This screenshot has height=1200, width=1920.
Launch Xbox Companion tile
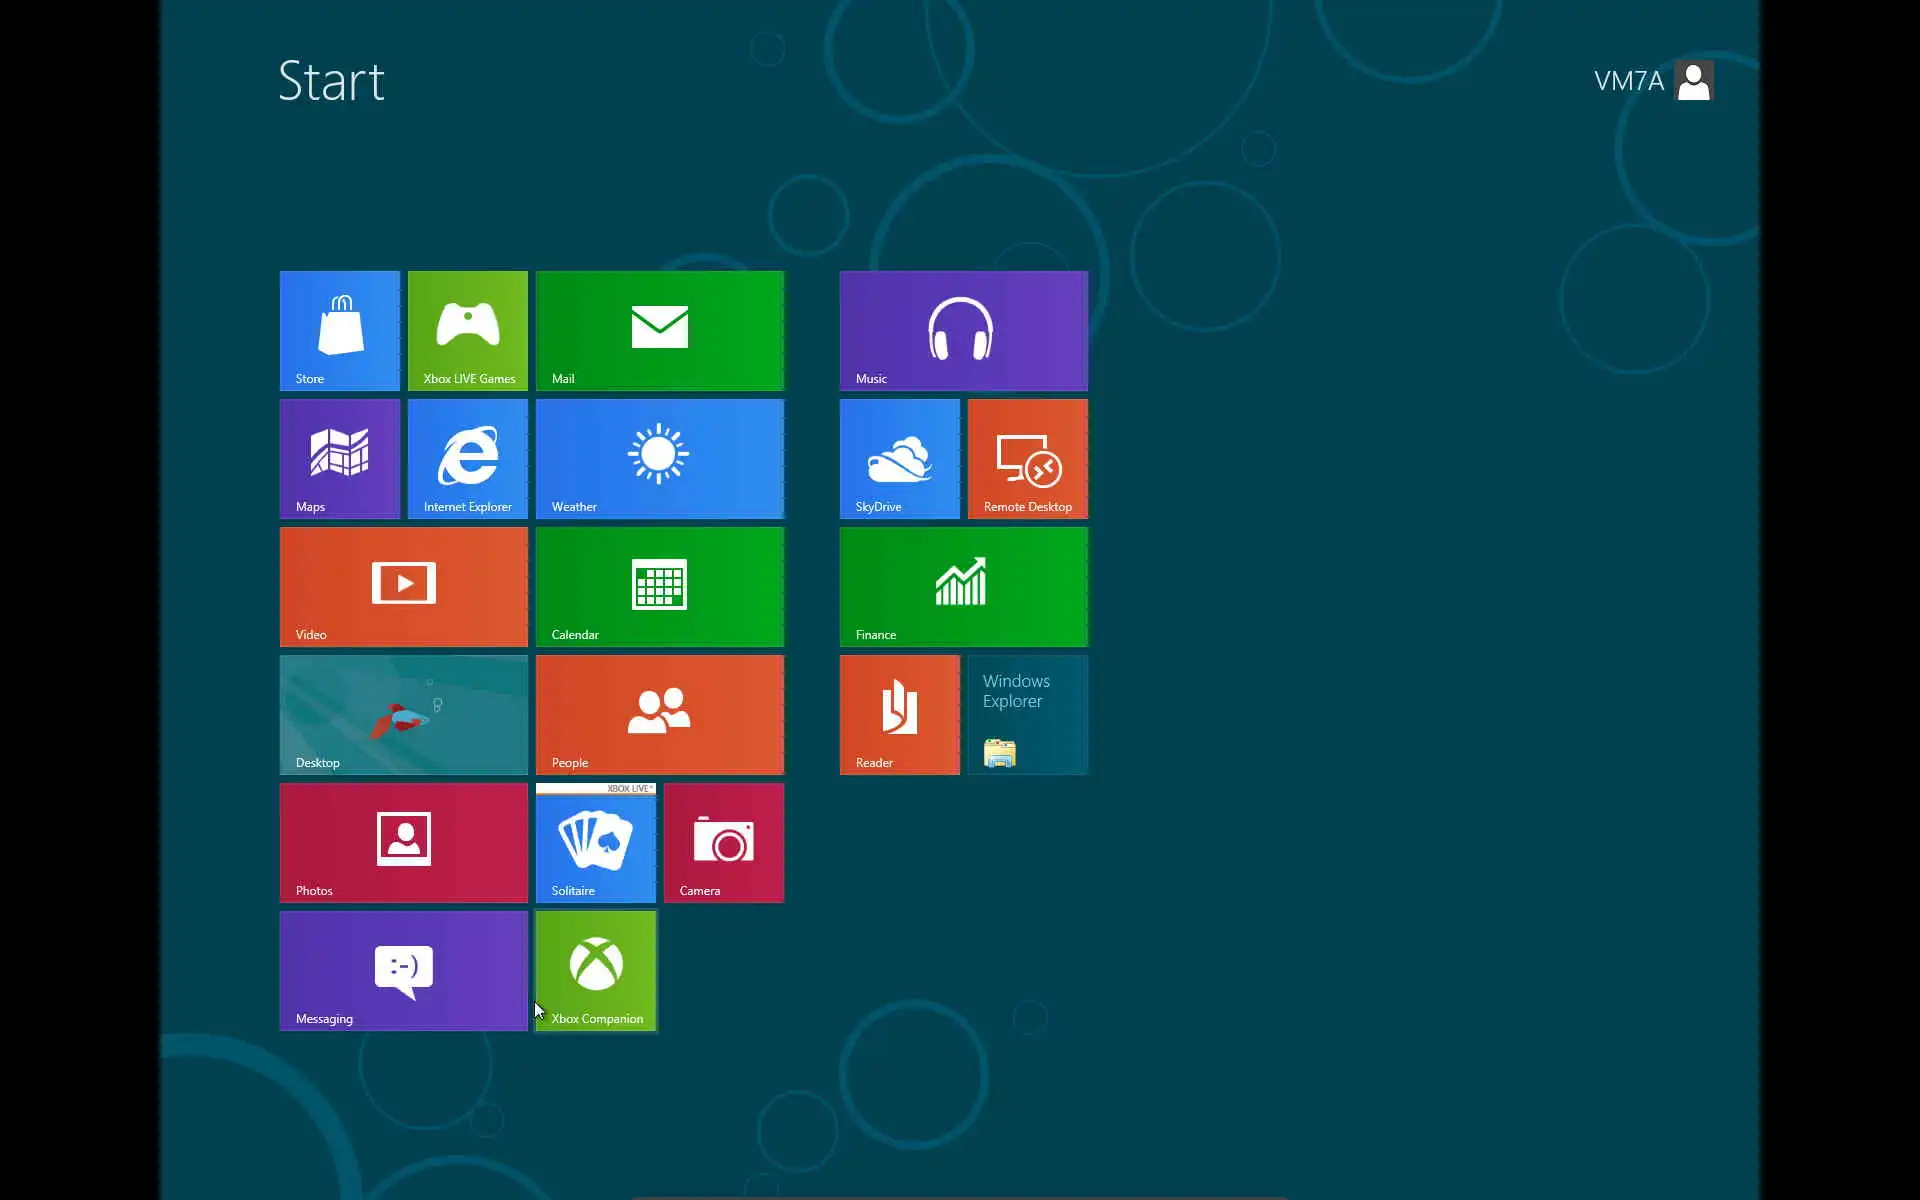pos(596,970)
